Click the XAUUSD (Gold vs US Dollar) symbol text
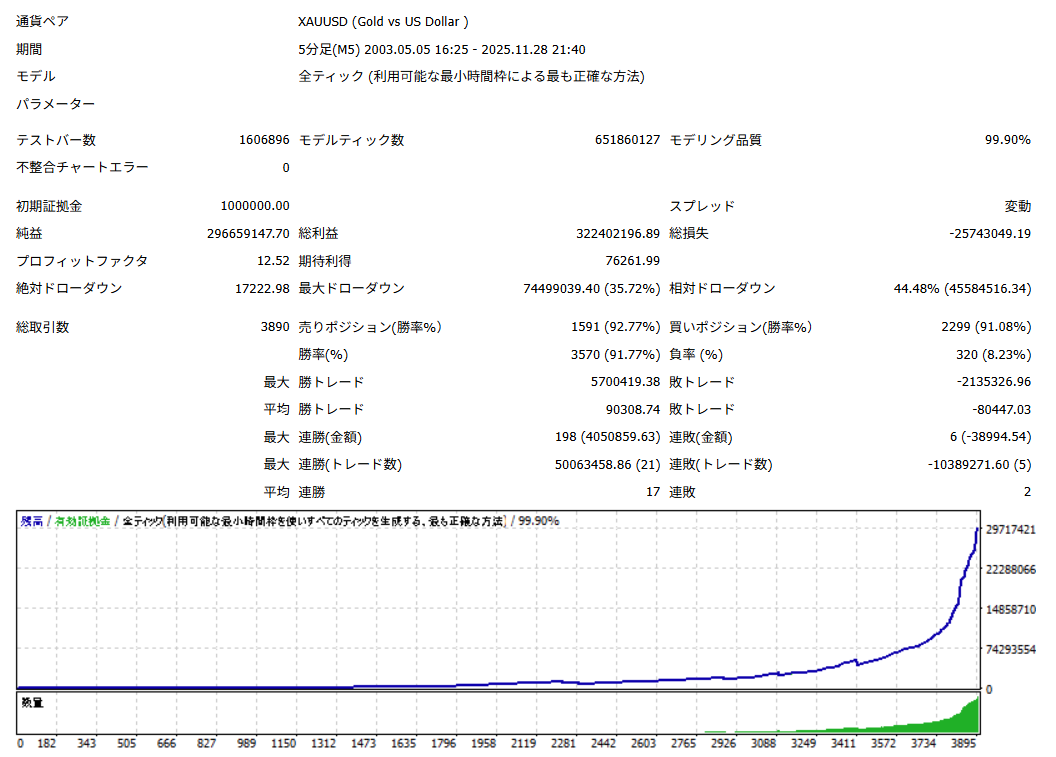This screenshot has height=757, width=1056. [x=383, y=22]
